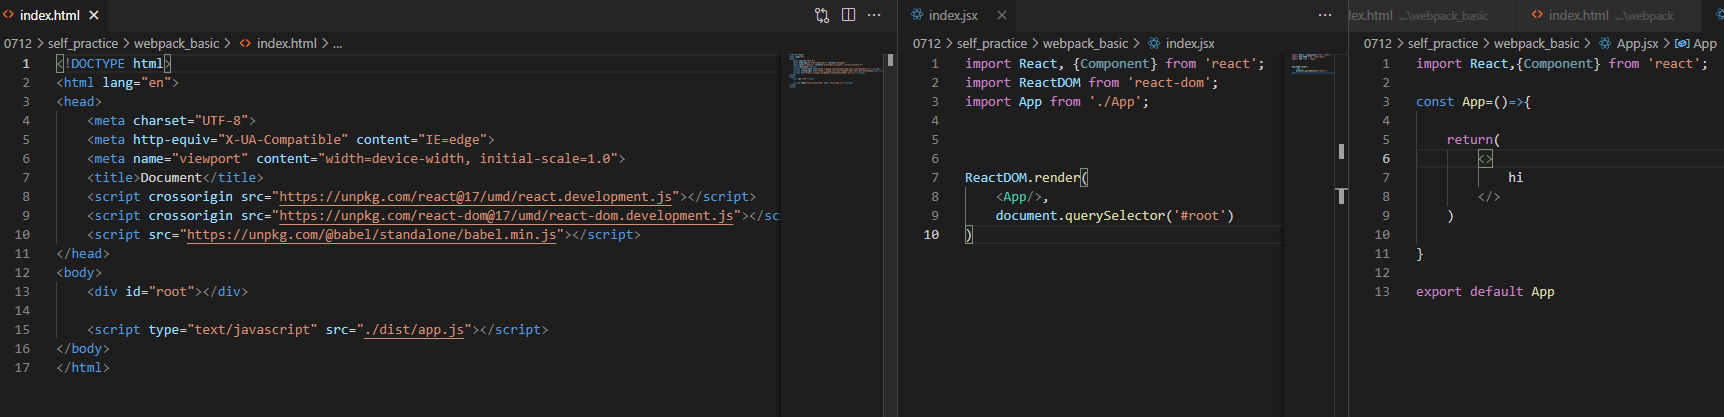Viewport: 1724px width, 417px height.
Task: Click the '<html lang="en">' line
Action: pyautogui.click(x=117, y=83)
